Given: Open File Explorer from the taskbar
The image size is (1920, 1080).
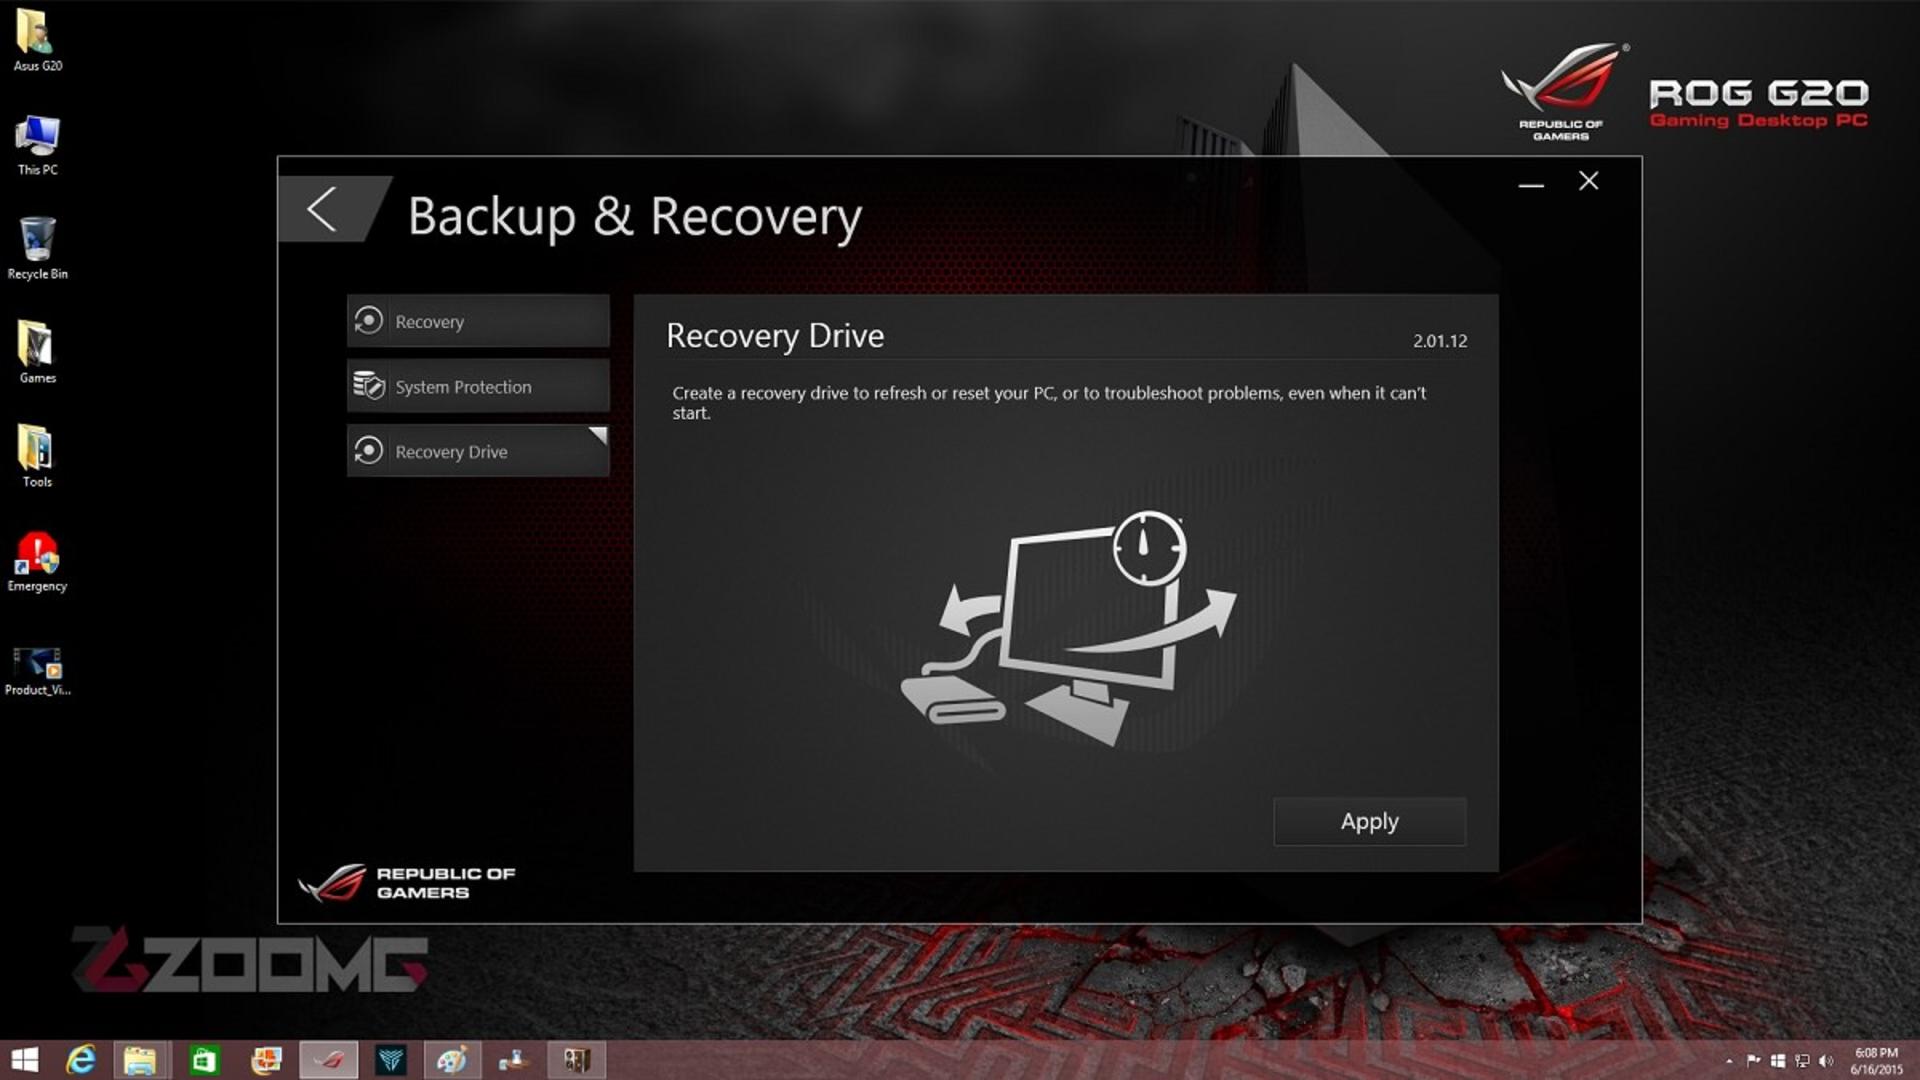Looking at the screenshot, I should tap(140, 1060).
